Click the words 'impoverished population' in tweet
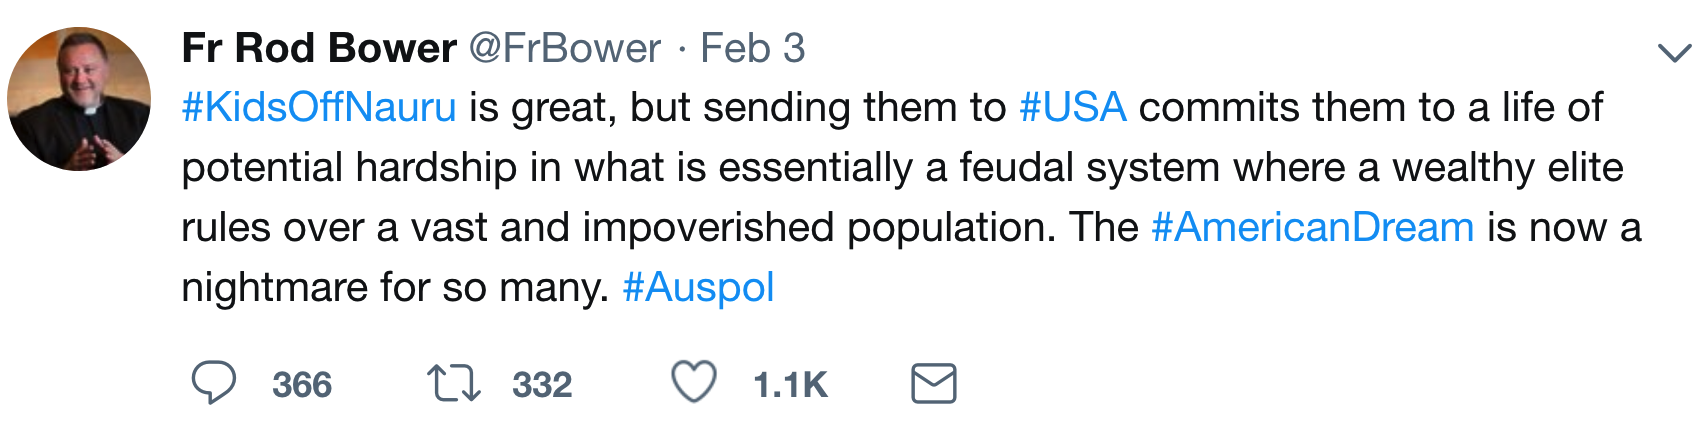1707x428 pixels. 818,228
